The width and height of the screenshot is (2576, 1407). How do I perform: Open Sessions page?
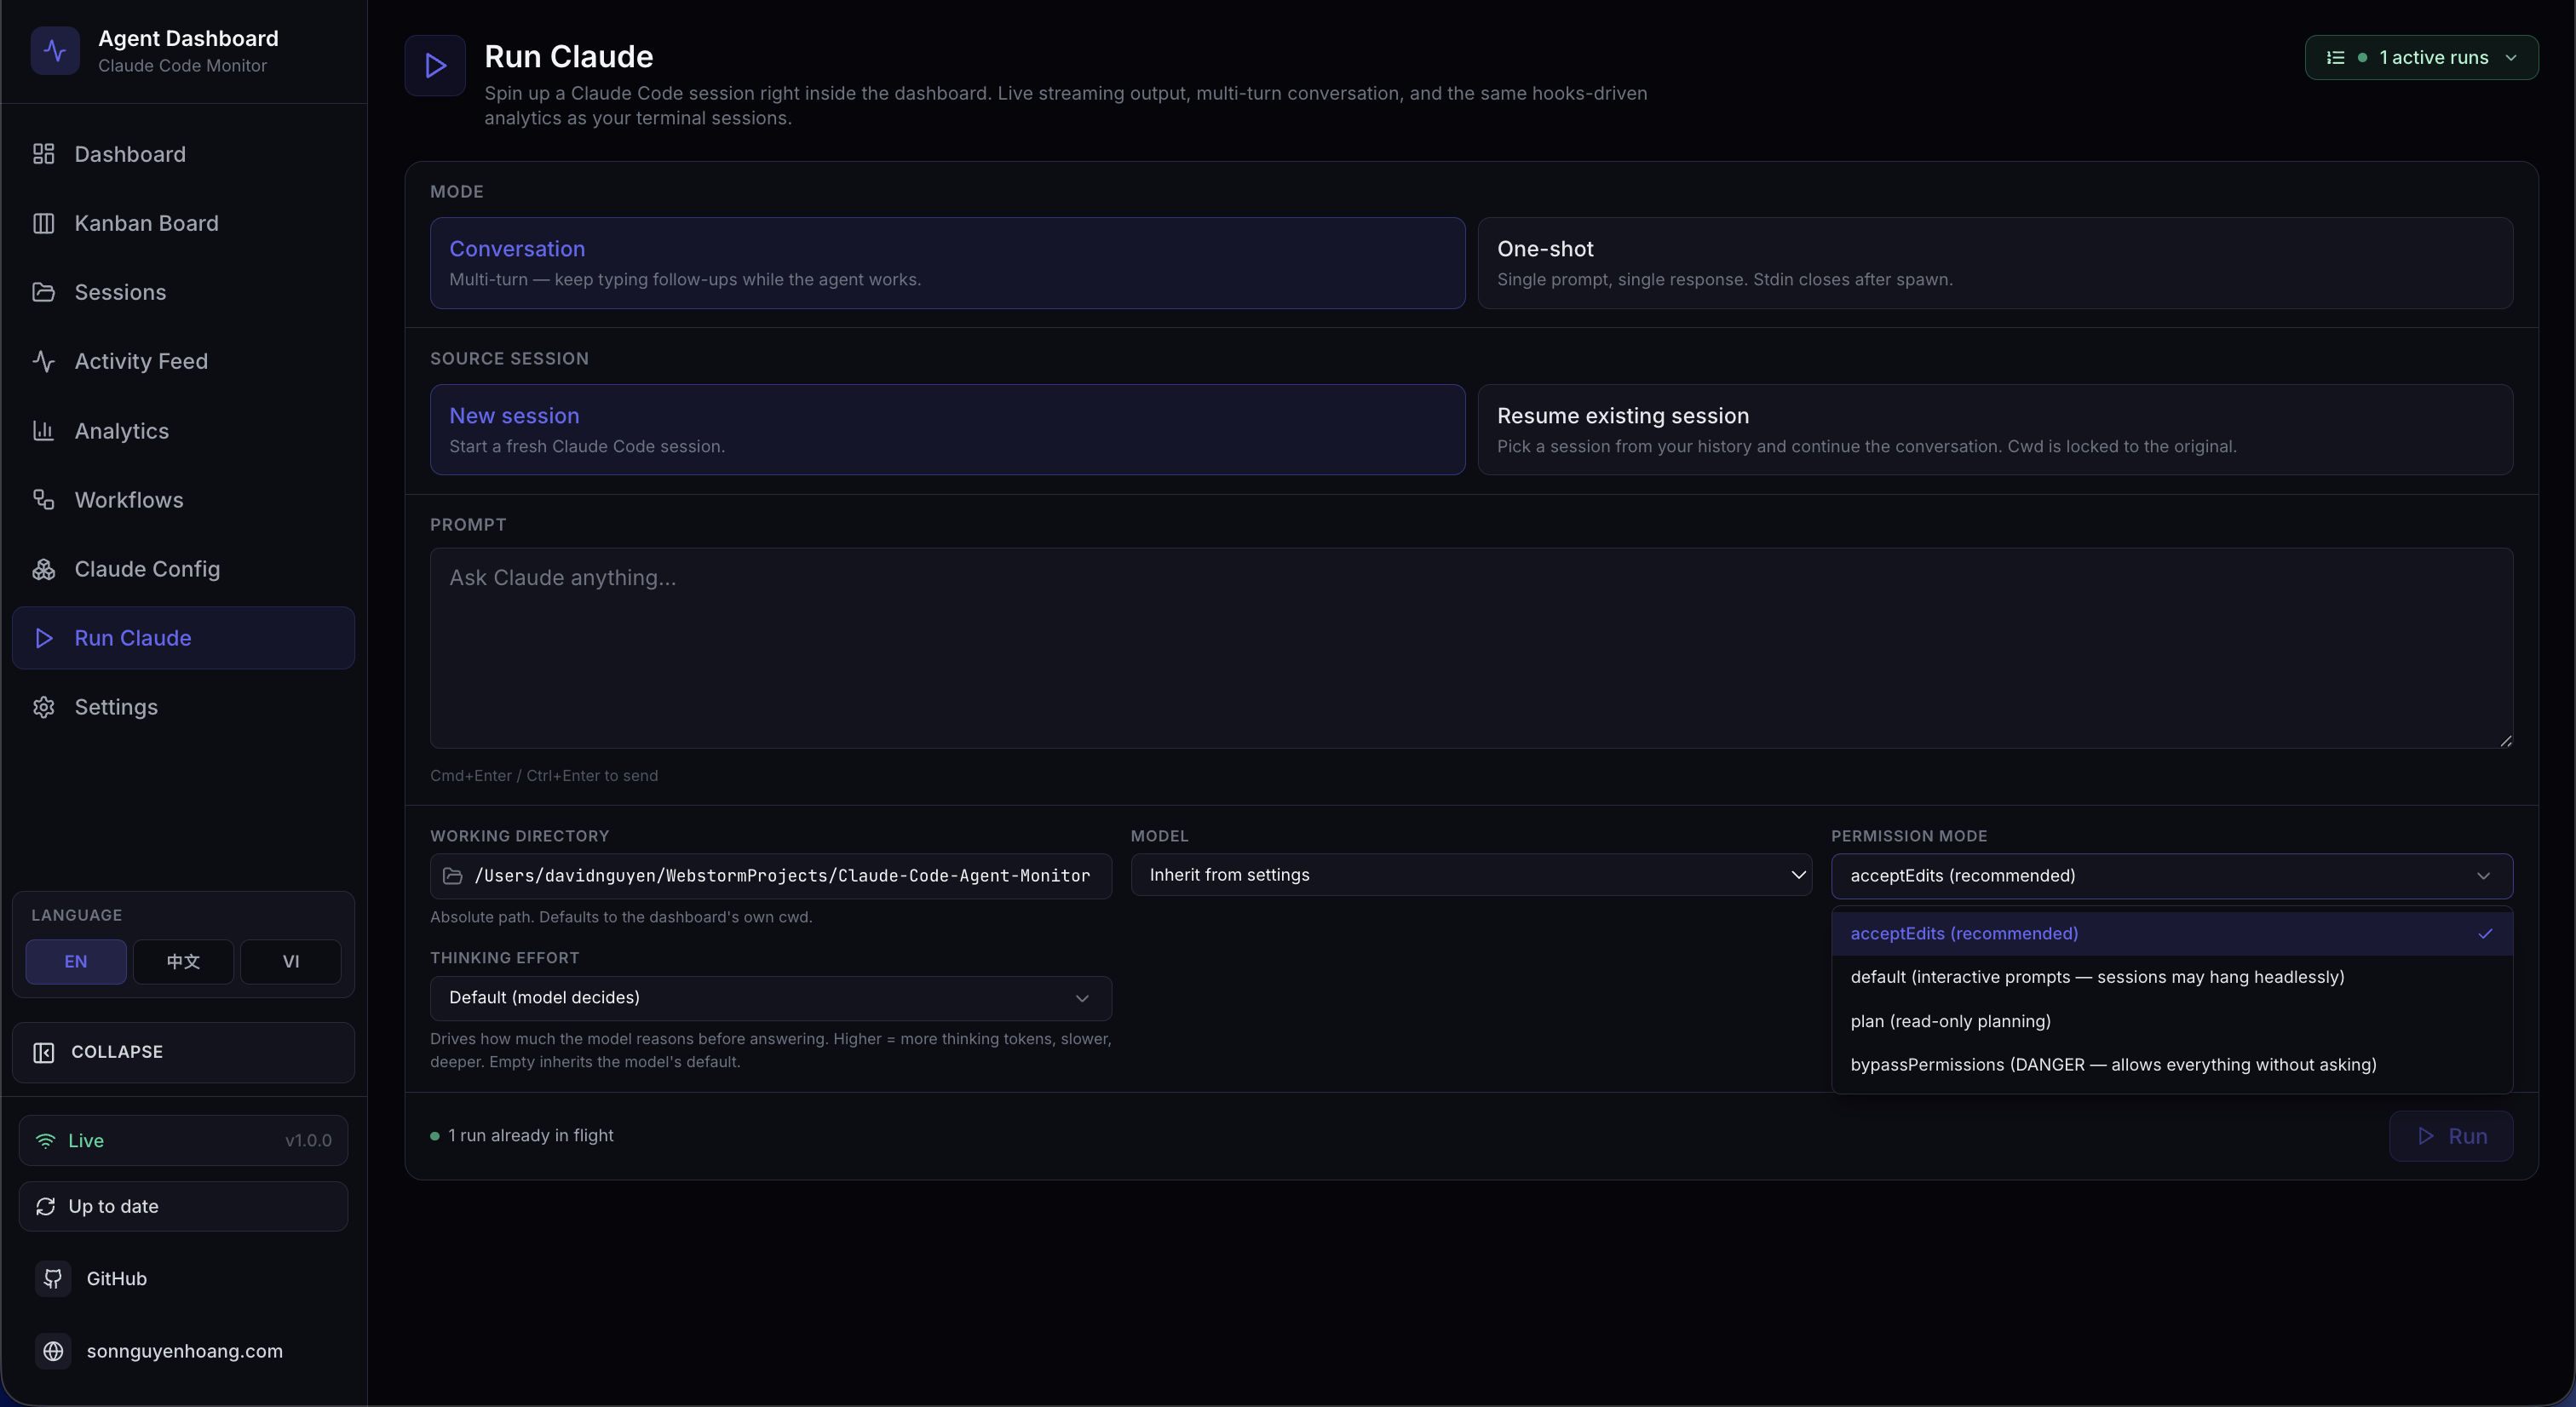coord(183,292)
